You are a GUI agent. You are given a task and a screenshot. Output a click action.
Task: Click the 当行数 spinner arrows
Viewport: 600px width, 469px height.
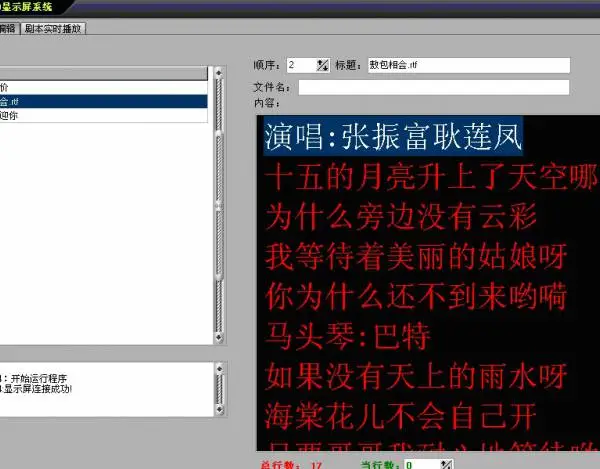point(447,464)
